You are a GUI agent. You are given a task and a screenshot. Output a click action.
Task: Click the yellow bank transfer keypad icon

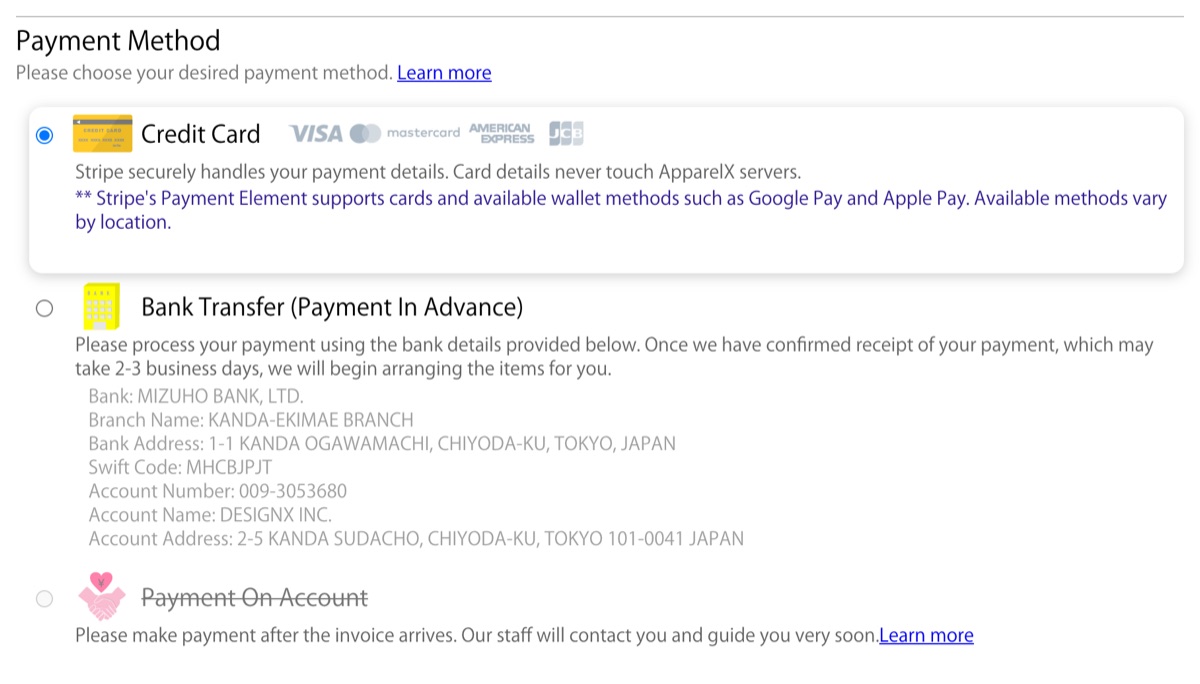(101, 306)
